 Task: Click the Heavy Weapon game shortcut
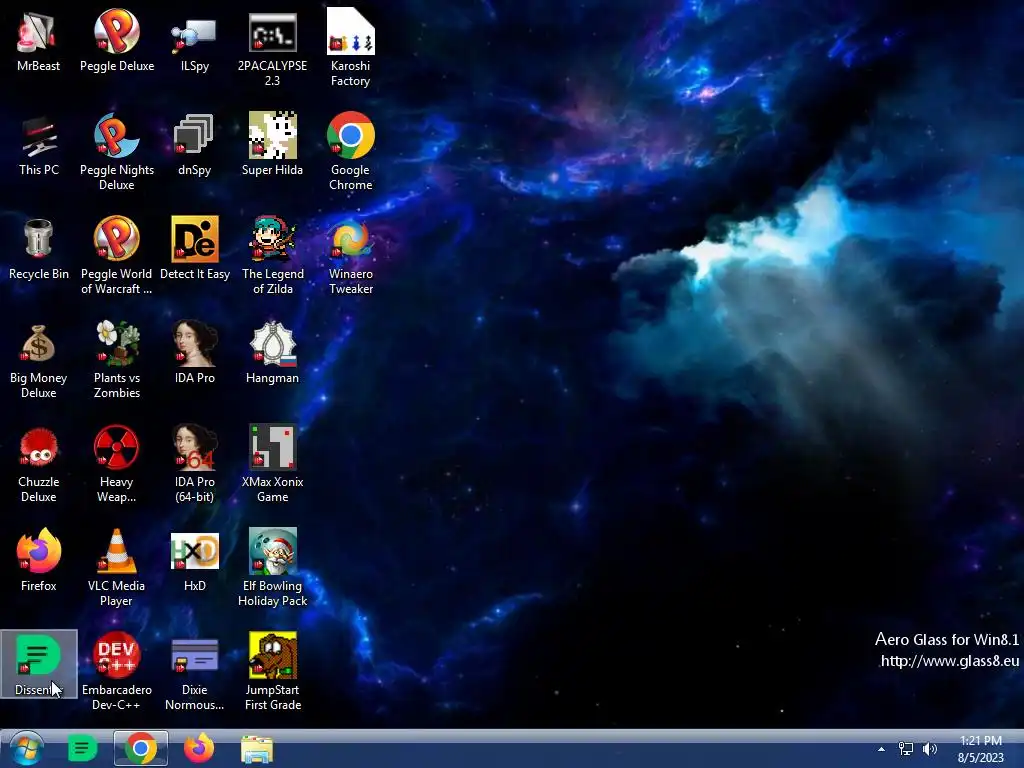coord(117,464)
